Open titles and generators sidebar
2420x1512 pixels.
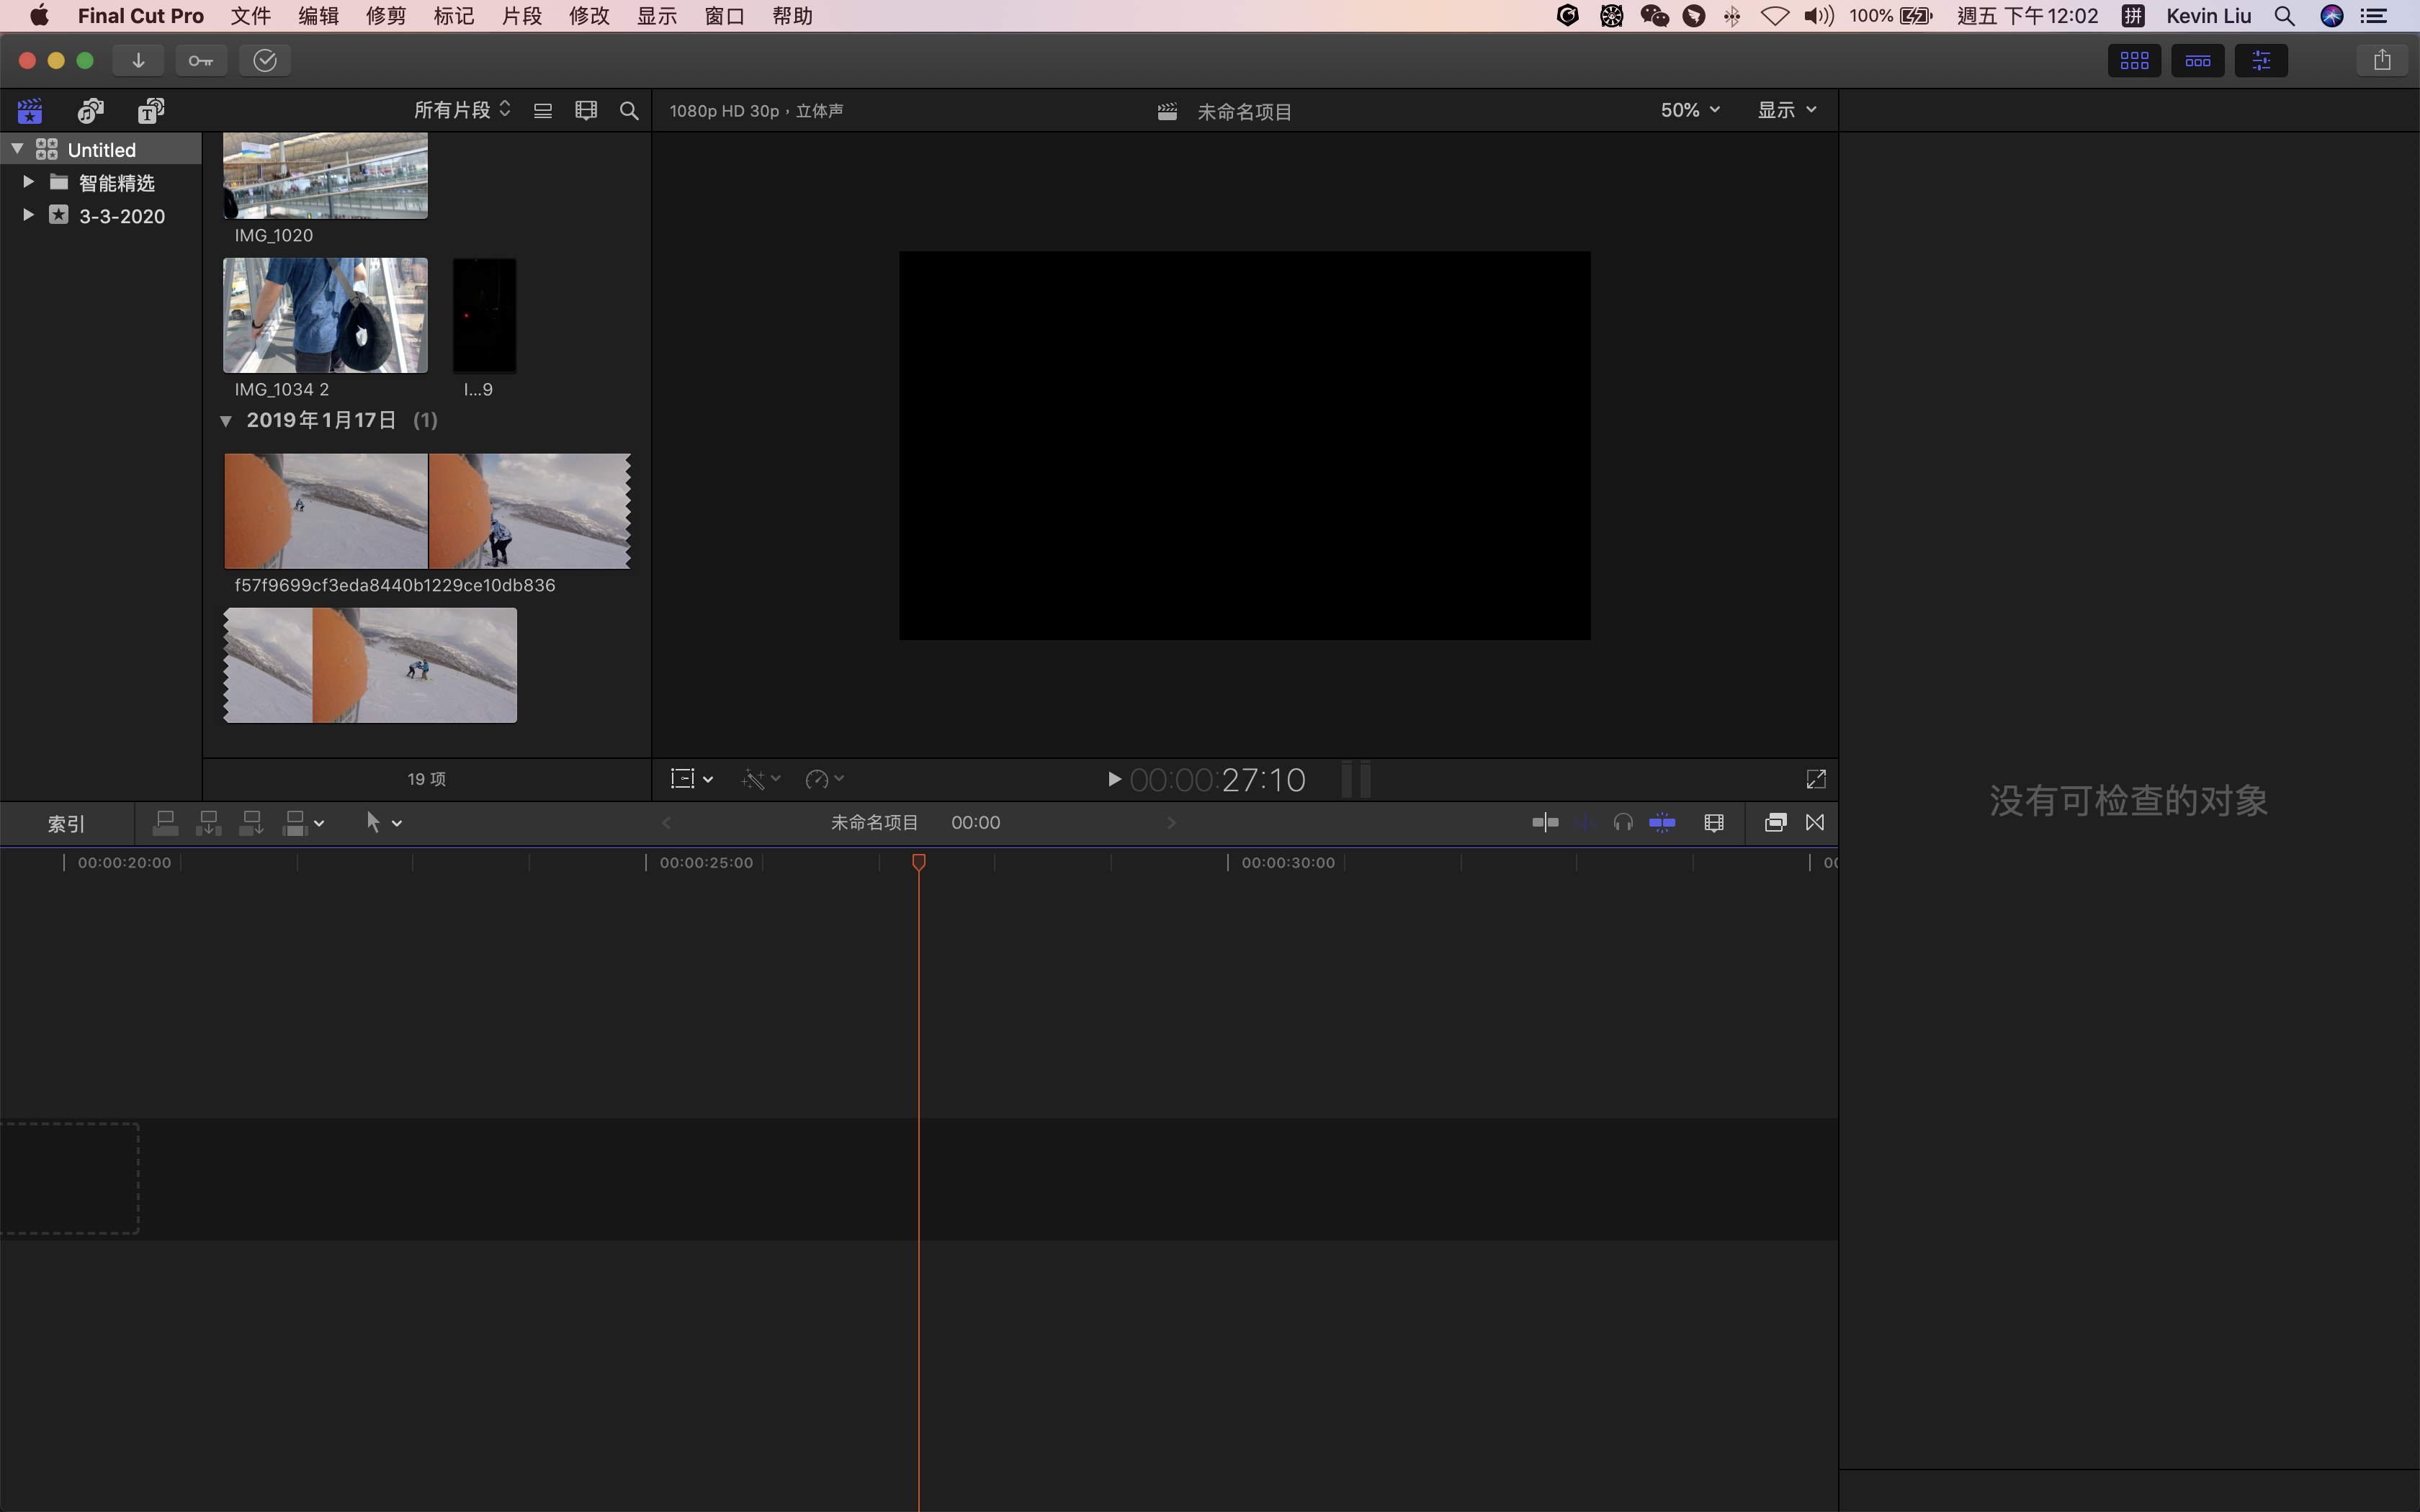(151, 110)
